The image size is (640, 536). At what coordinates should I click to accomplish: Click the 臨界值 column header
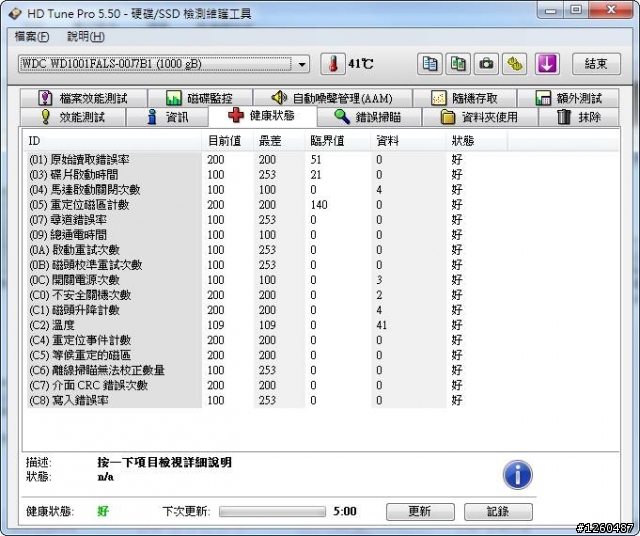click(x=338, y=141)
